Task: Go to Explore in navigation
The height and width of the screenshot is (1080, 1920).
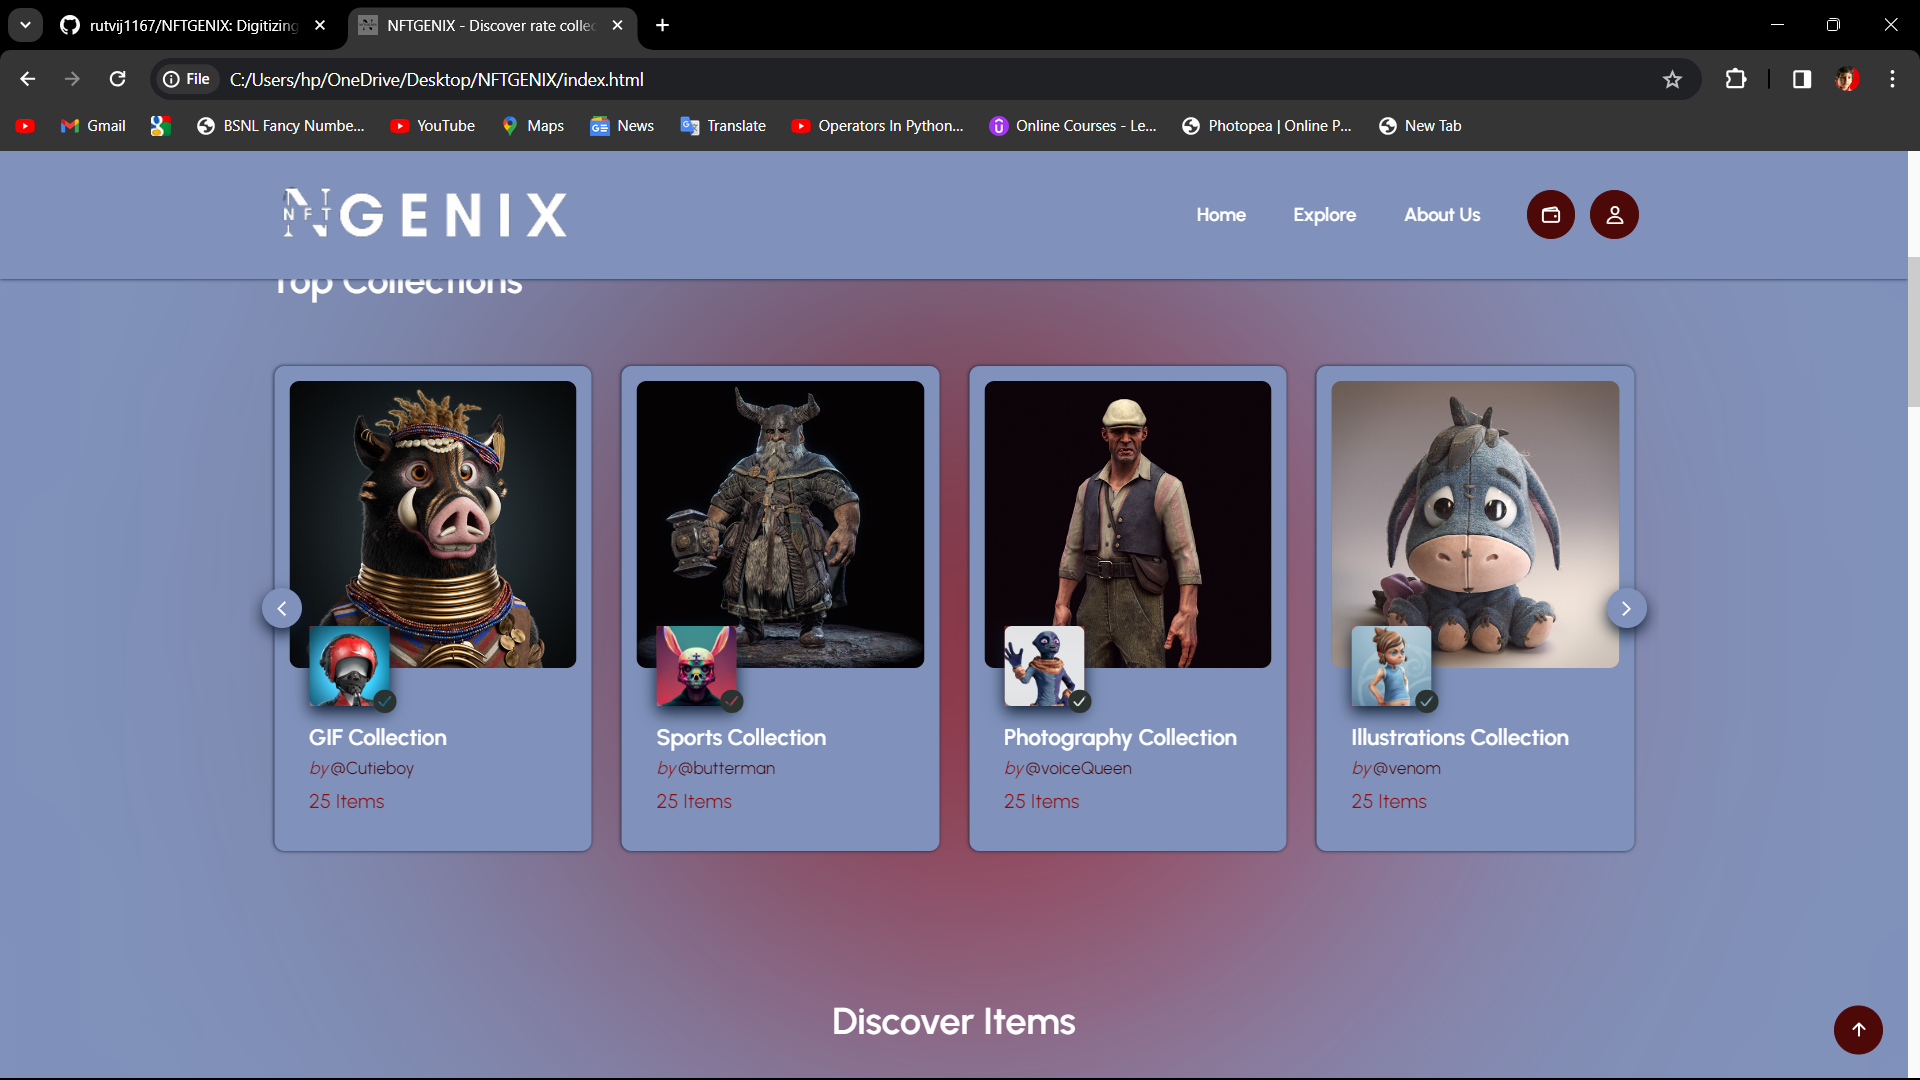Action: click(x=1324, y=215)
